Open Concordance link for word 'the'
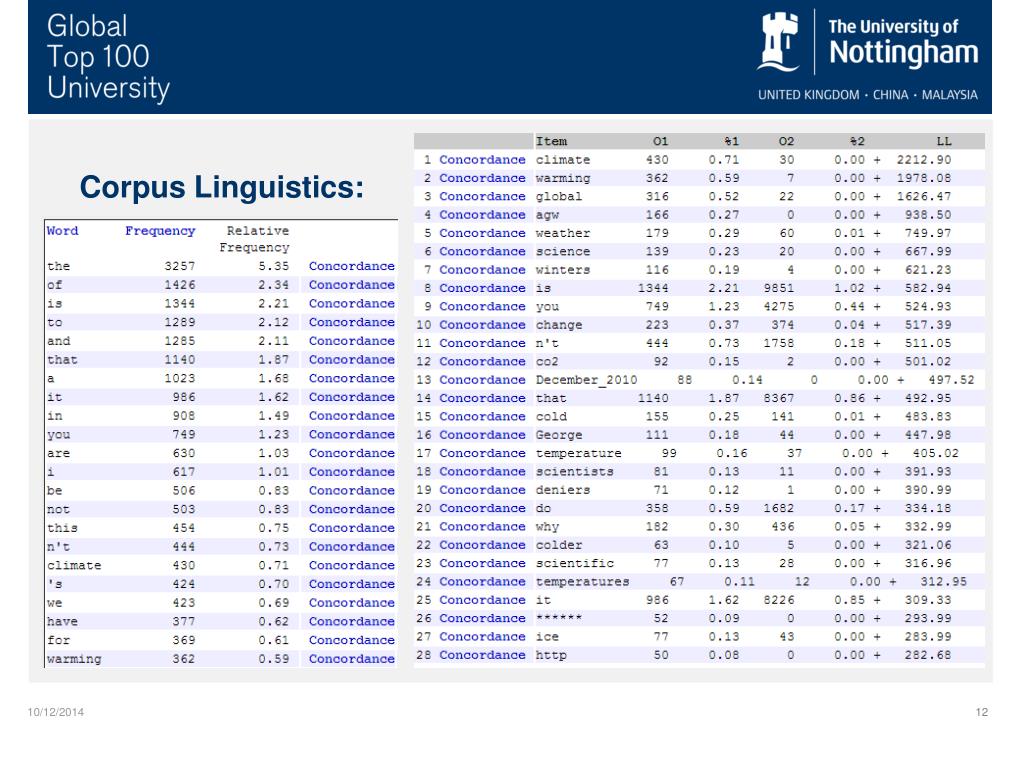The width and height of the screenshot is (1024, 768). pyautogui.click(x=351, y=266)
